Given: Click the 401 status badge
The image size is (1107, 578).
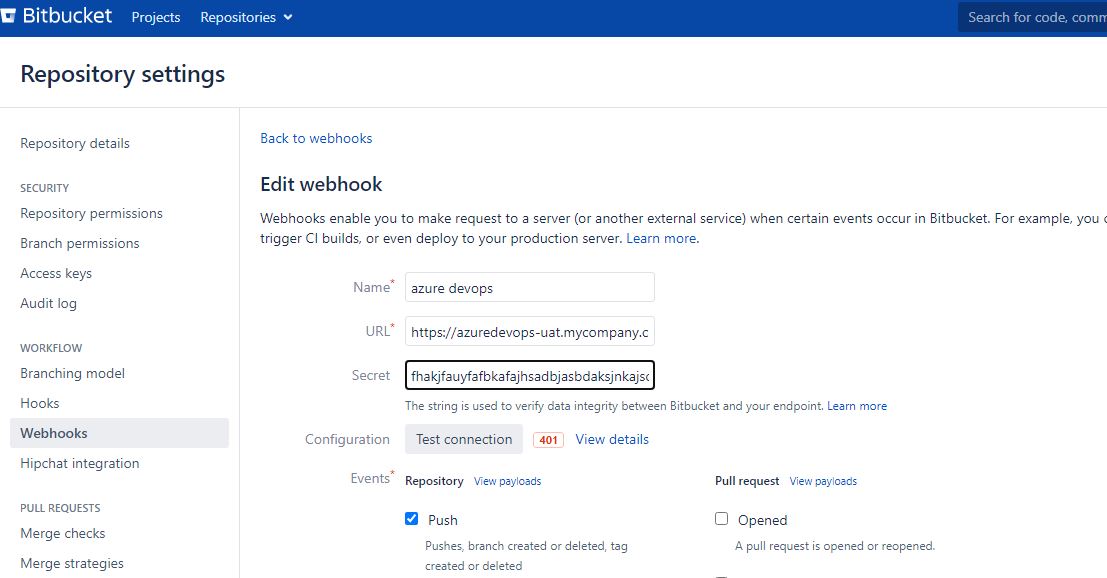Looking at the screenshot, I should click(x=547, y=440).
